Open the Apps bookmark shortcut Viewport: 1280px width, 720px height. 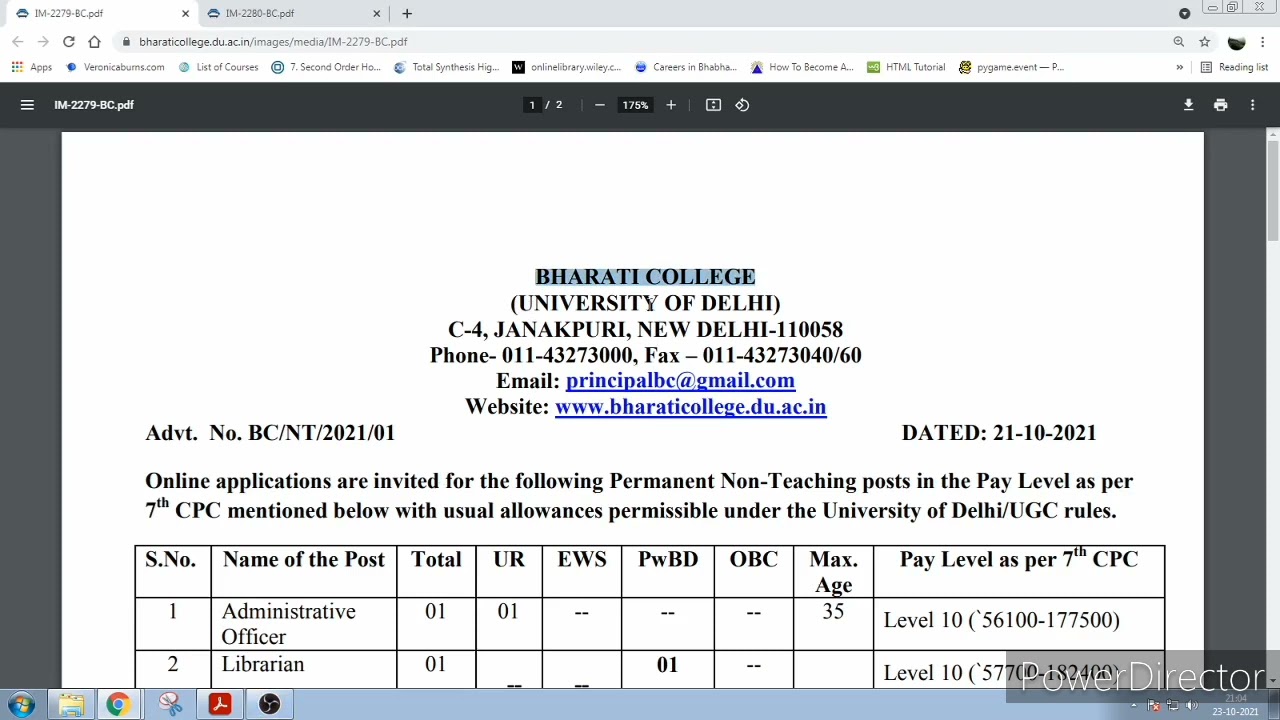point(32,67)
